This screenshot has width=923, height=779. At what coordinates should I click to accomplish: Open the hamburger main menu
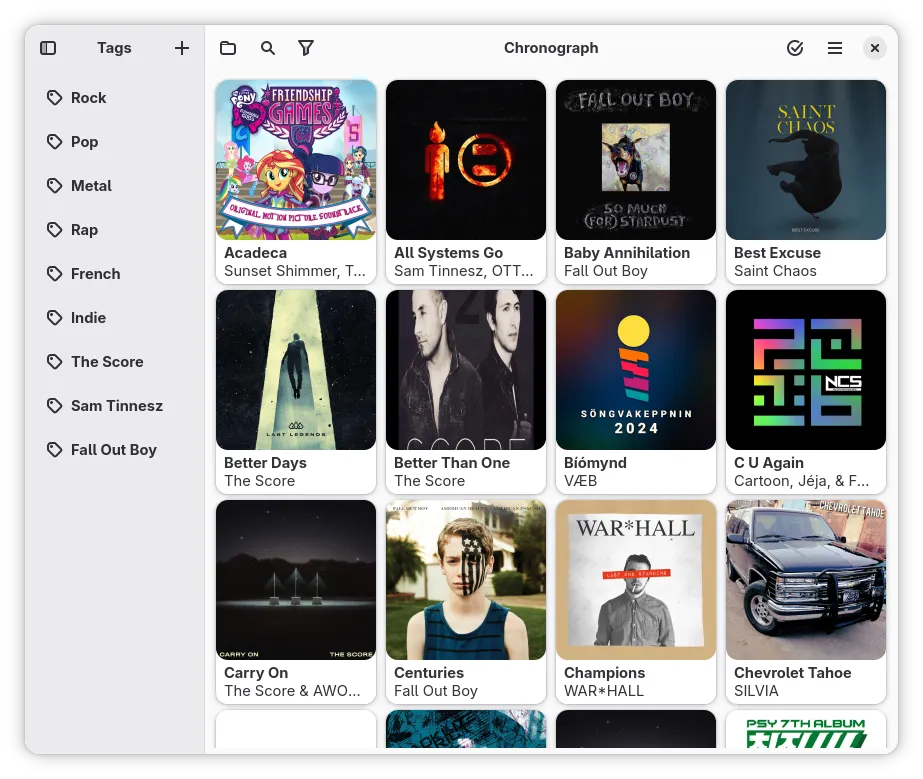835,48
